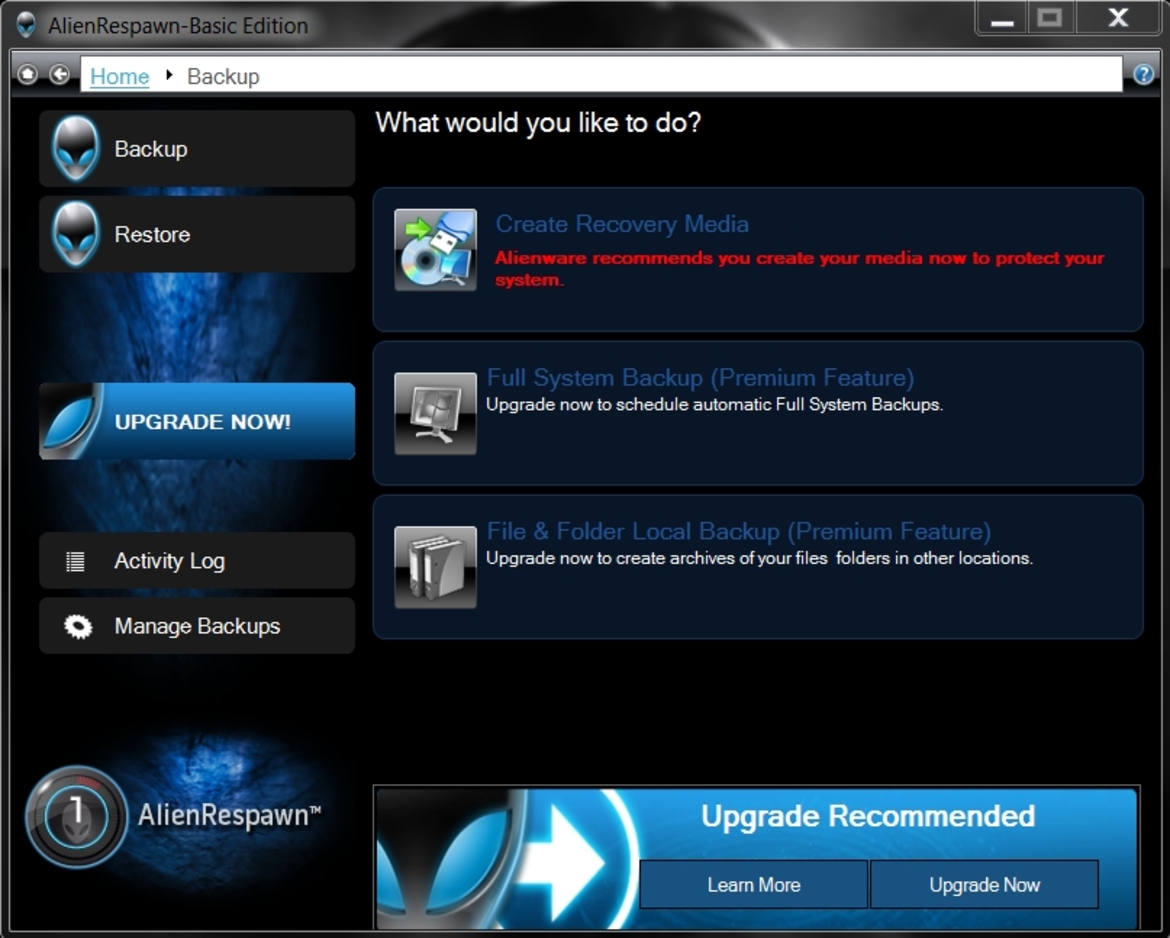1170x938 pixels.
Task: Click the File & Folder binders icon
Action: coord(436,567)
